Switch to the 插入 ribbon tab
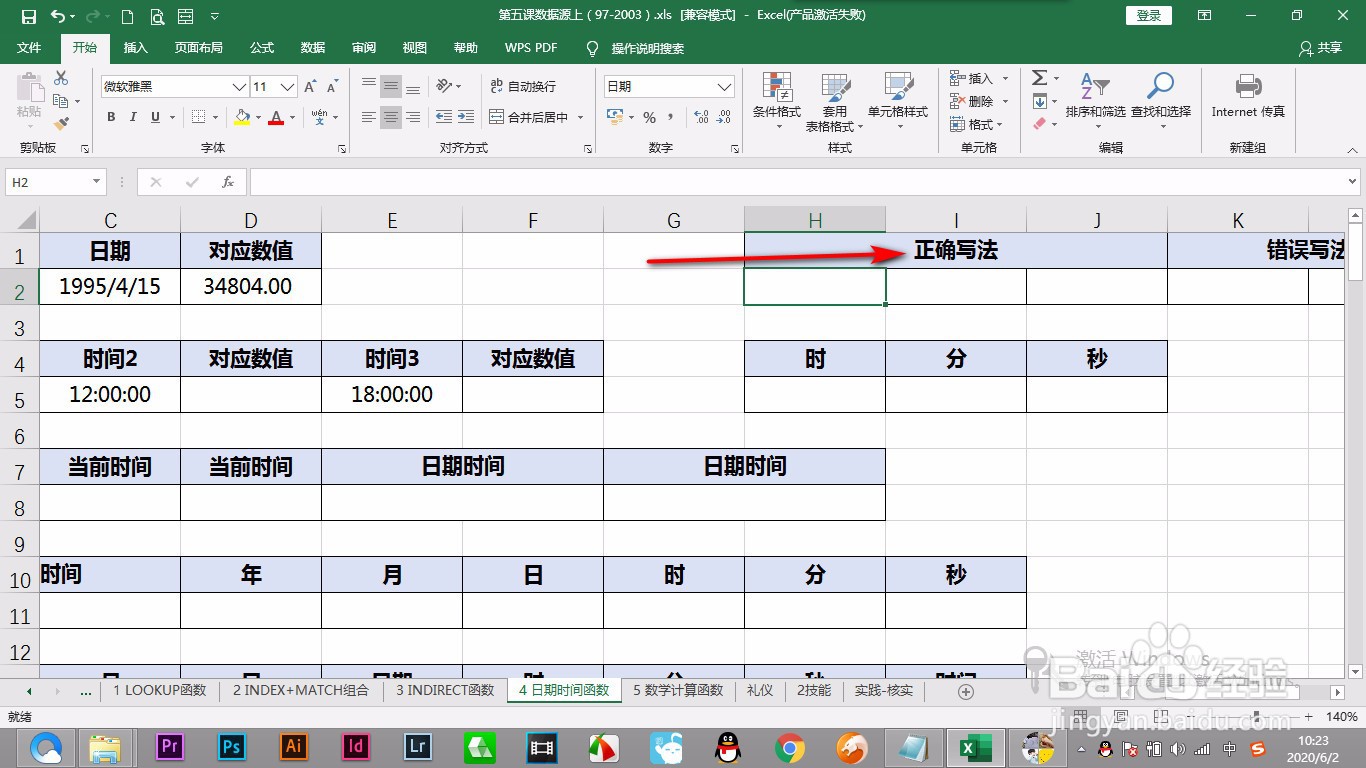1366x768 pixels. (137, 47)
